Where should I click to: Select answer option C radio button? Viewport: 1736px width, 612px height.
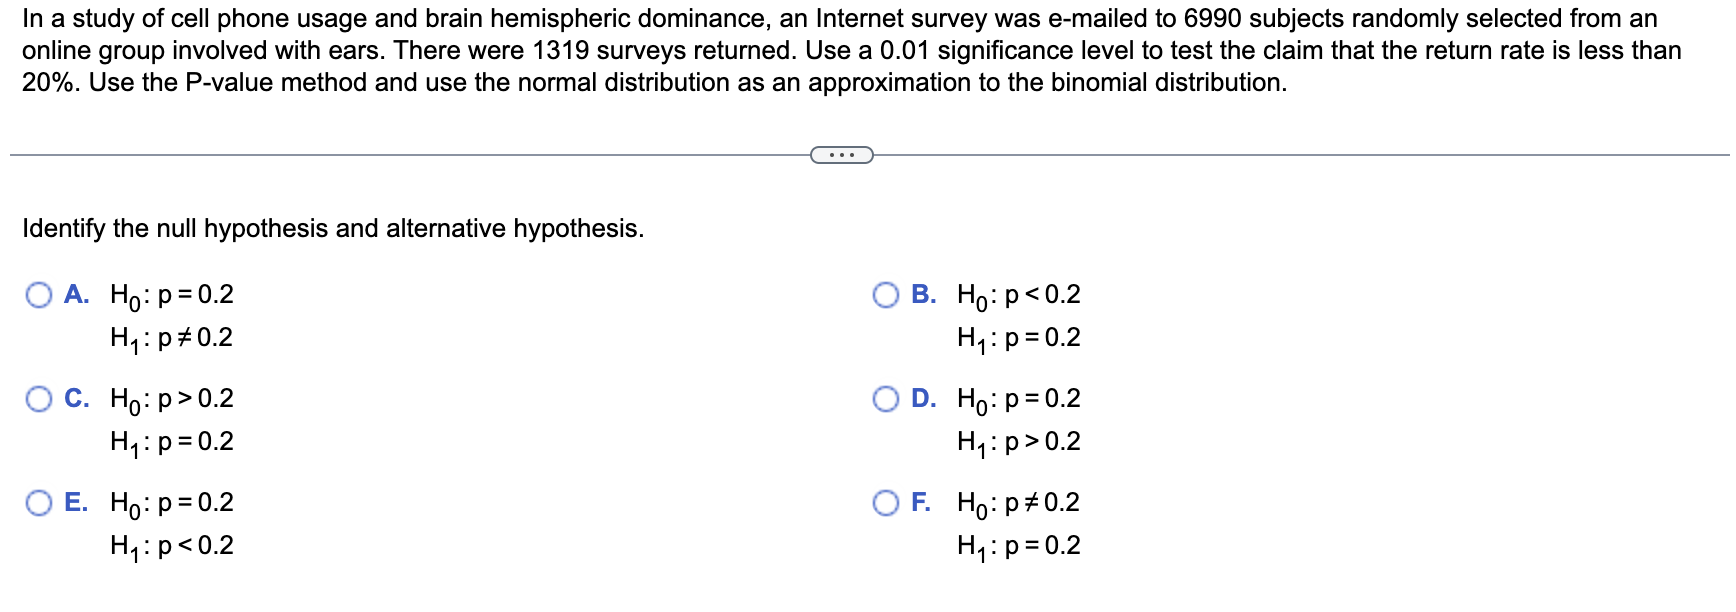(x=39, y=399)
